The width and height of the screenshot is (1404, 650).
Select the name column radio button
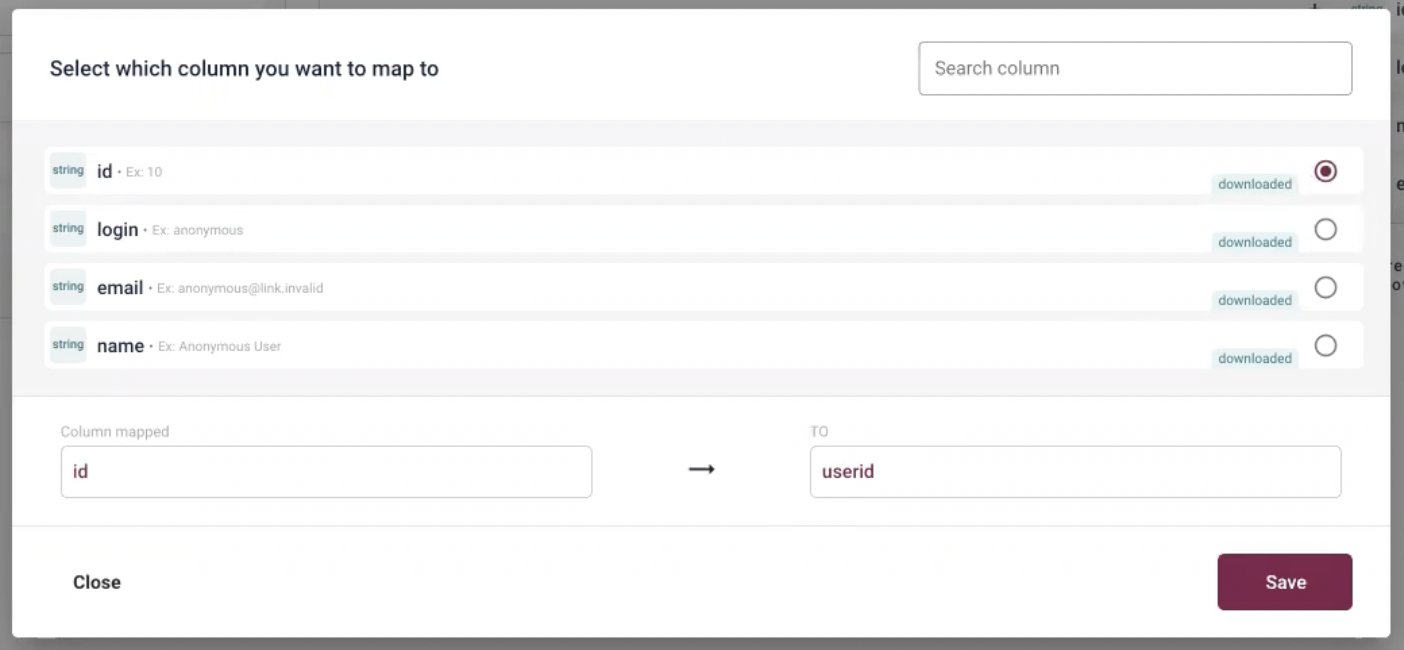click(1325, 345)
